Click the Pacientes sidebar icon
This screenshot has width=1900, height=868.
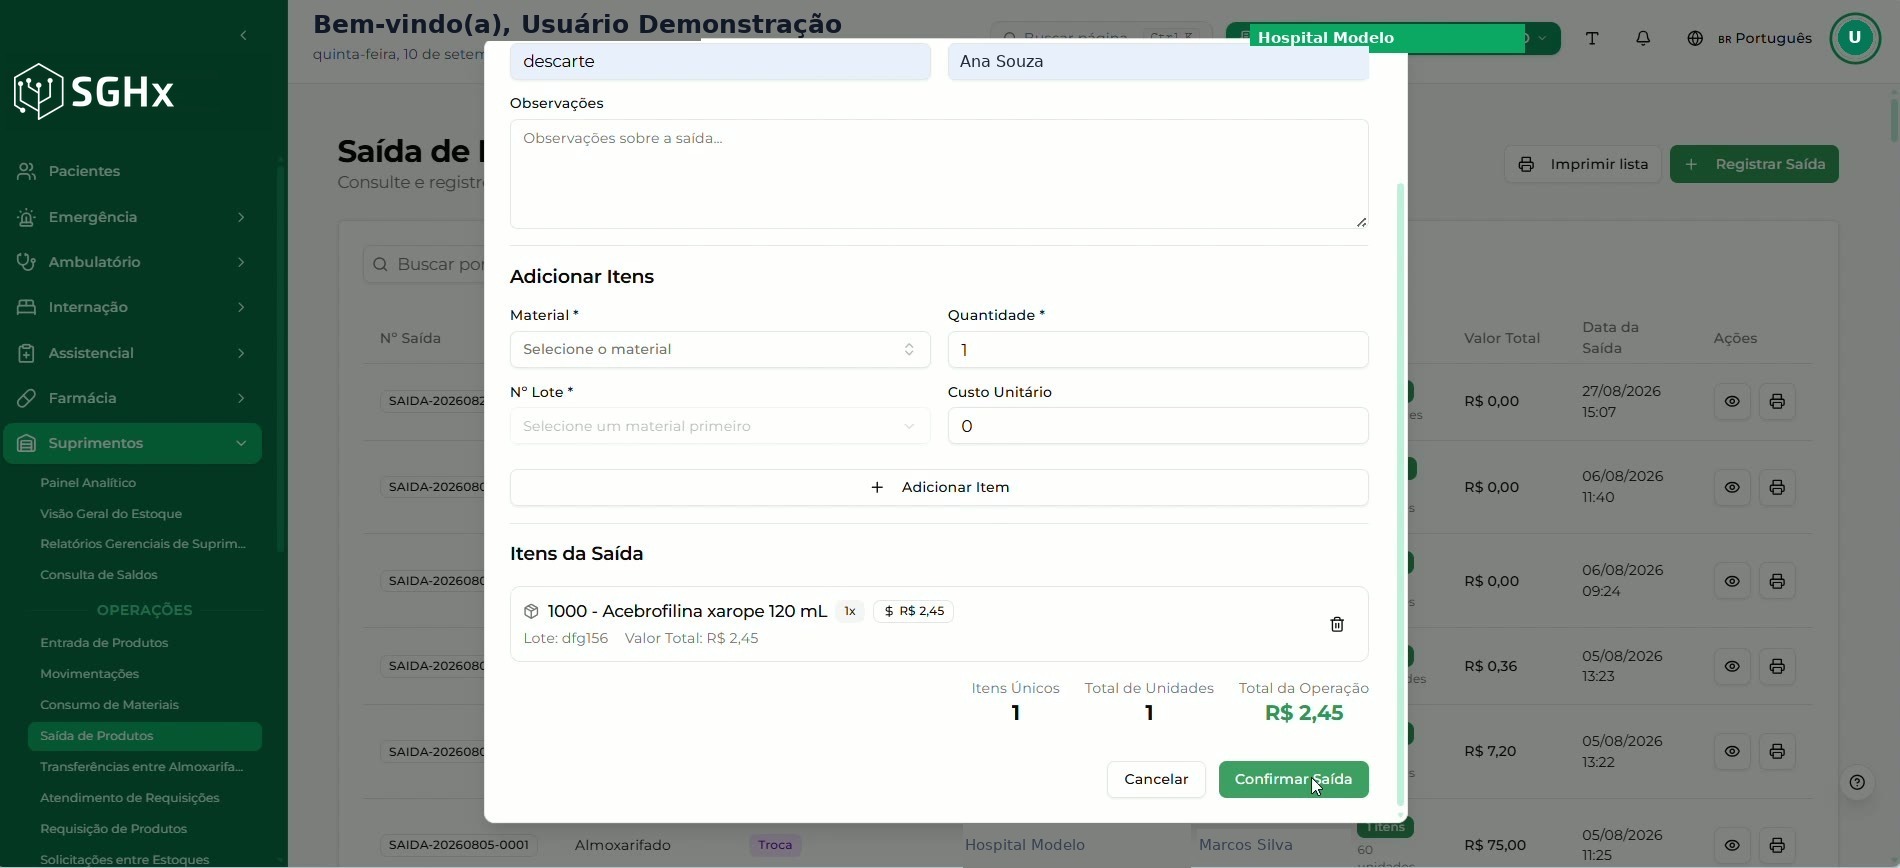27,171
